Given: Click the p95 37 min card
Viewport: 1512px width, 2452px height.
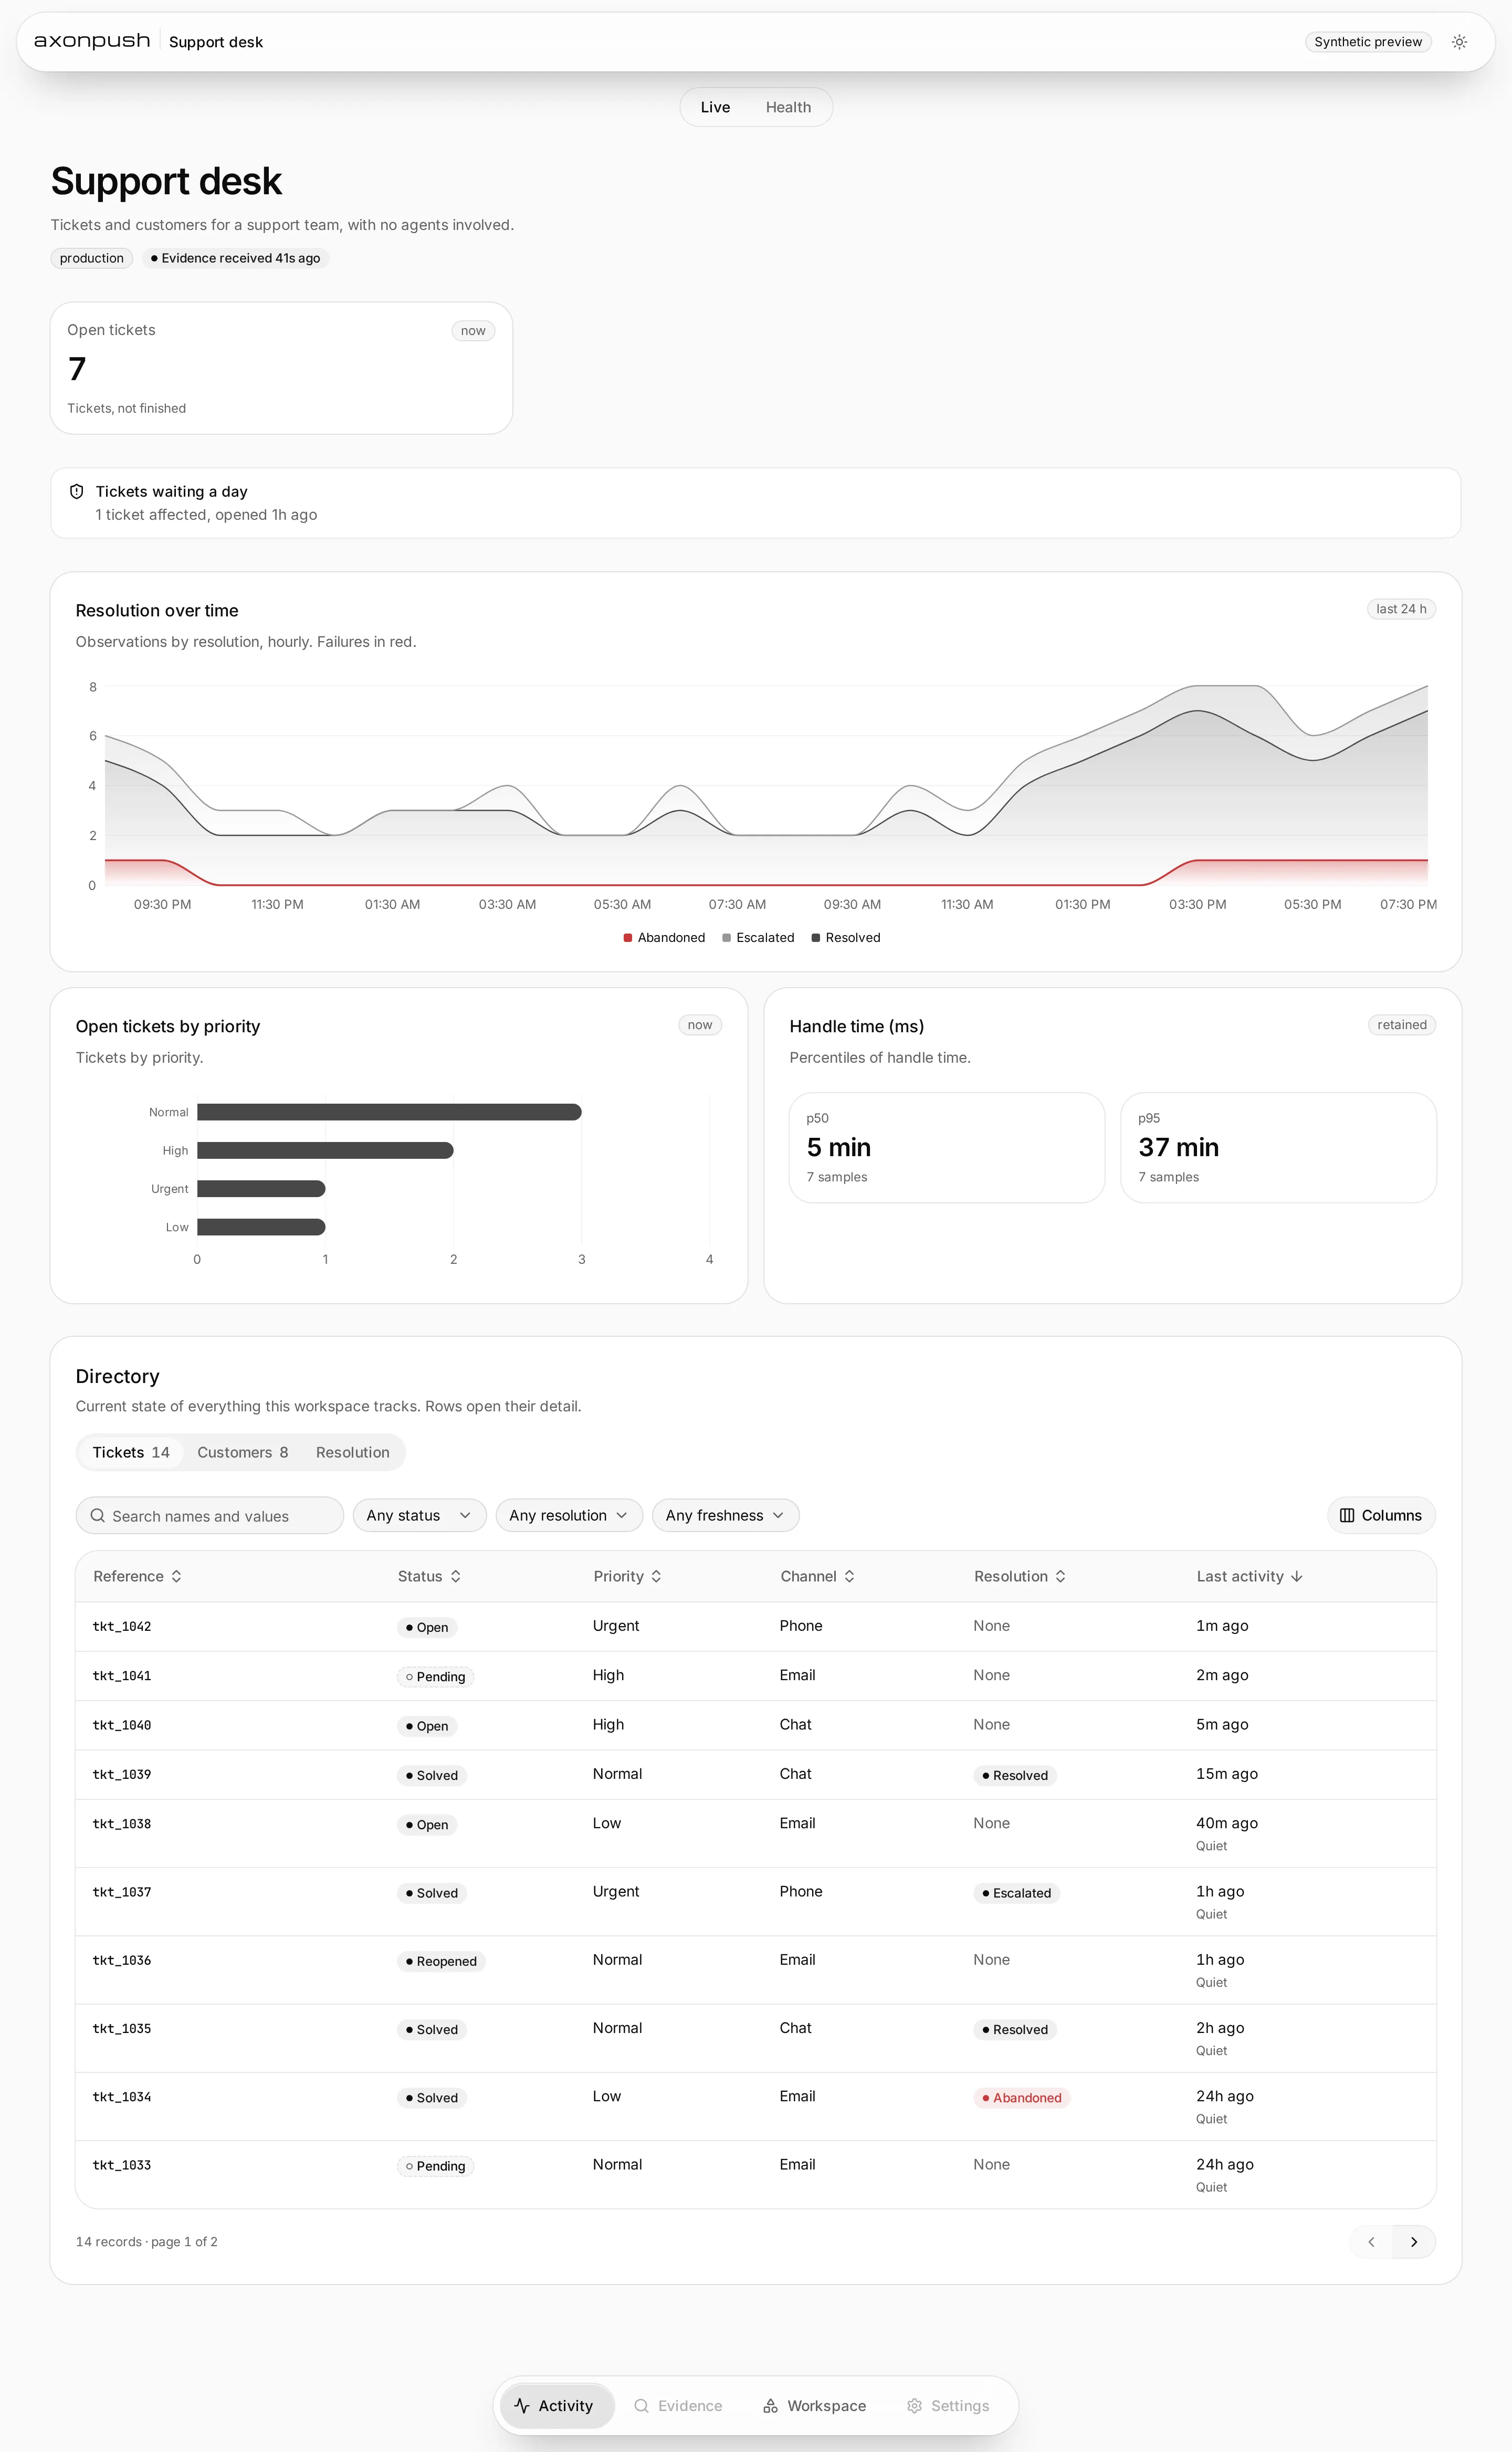Looking at the screenshot, I should pyautogui.click(x=1278, y=1147).
